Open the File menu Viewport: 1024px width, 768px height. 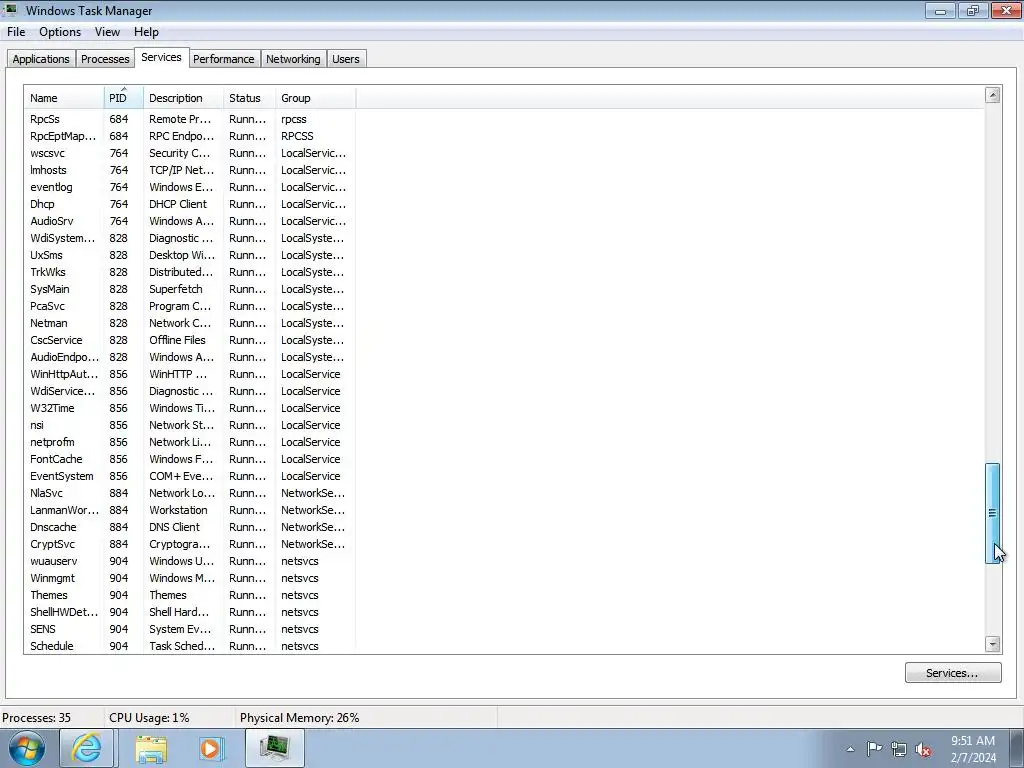(16, 32)
